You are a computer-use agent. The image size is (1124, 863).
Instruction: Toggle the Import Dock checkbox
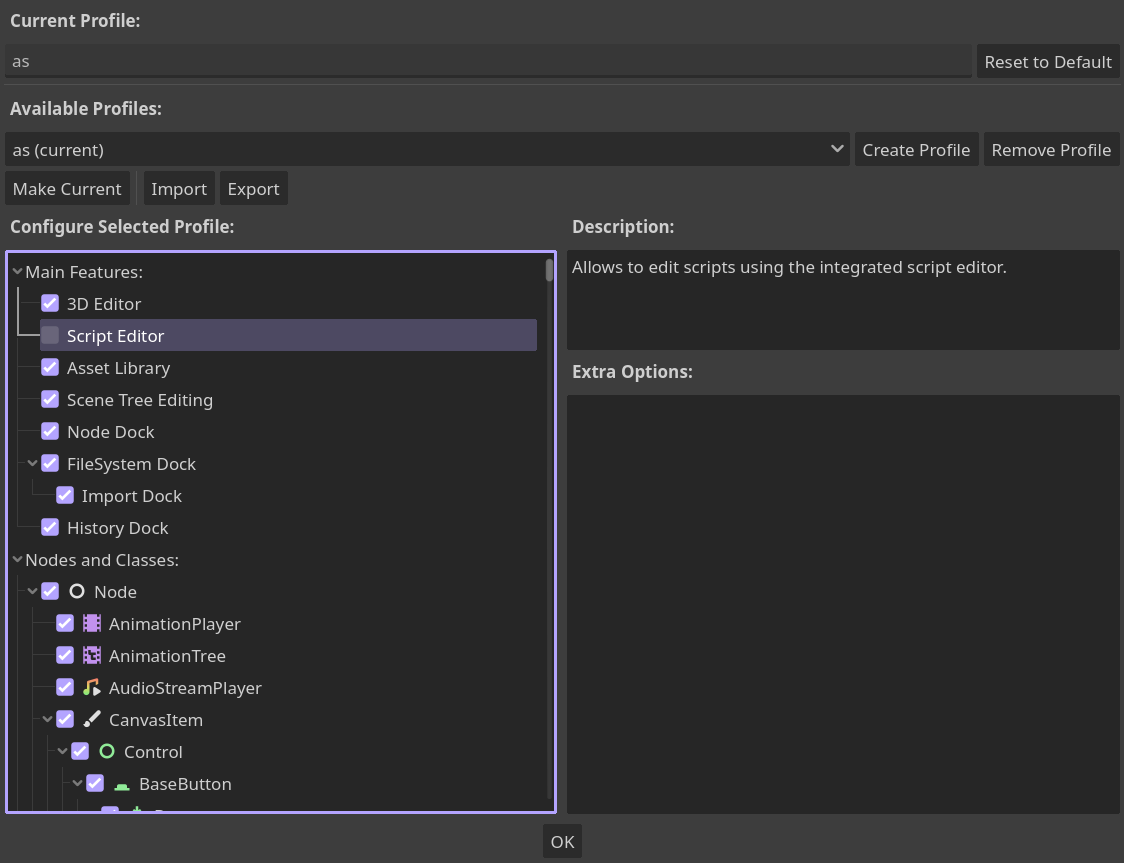tap(65, 495)
